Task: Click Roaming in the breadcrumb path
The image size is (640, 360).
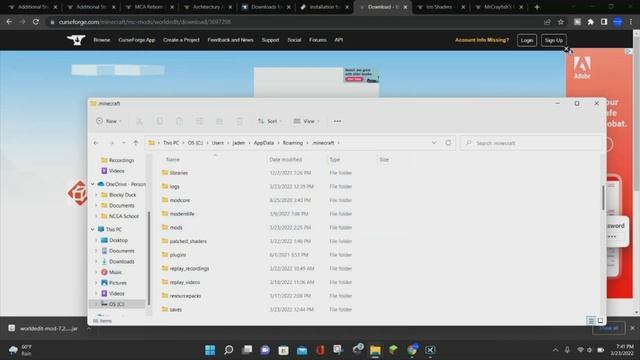Action: tap(293, 143)
